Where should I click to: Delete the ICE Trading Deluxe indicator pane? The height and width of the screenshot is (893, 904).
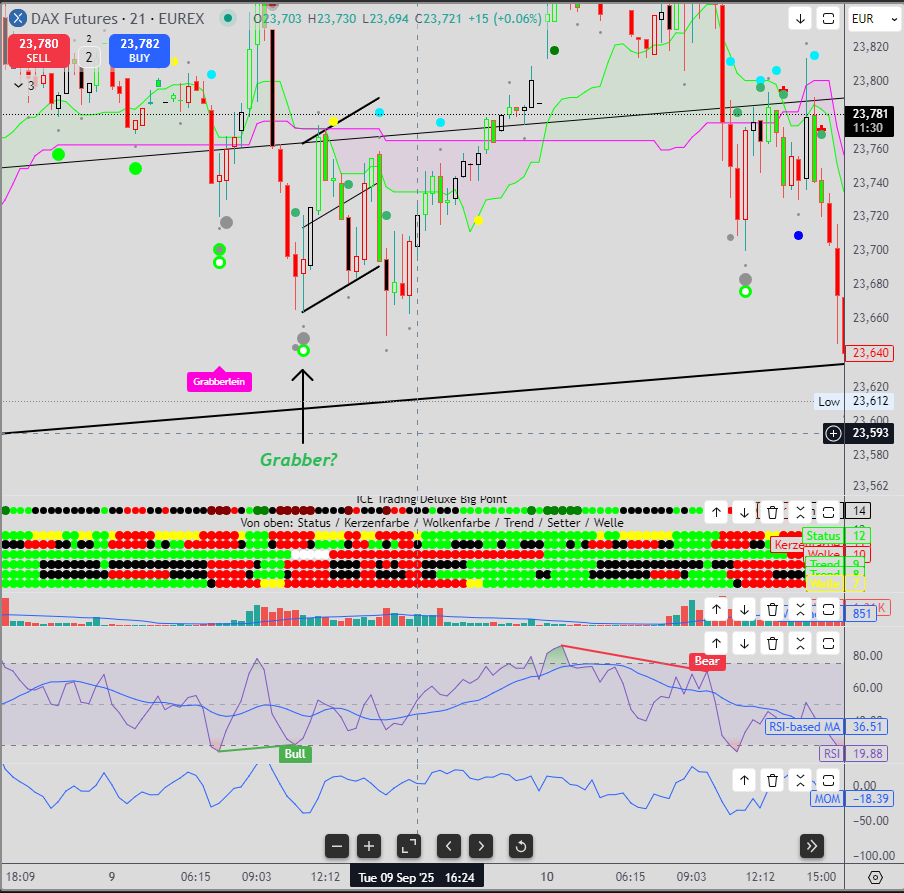(x=772, y=512)
